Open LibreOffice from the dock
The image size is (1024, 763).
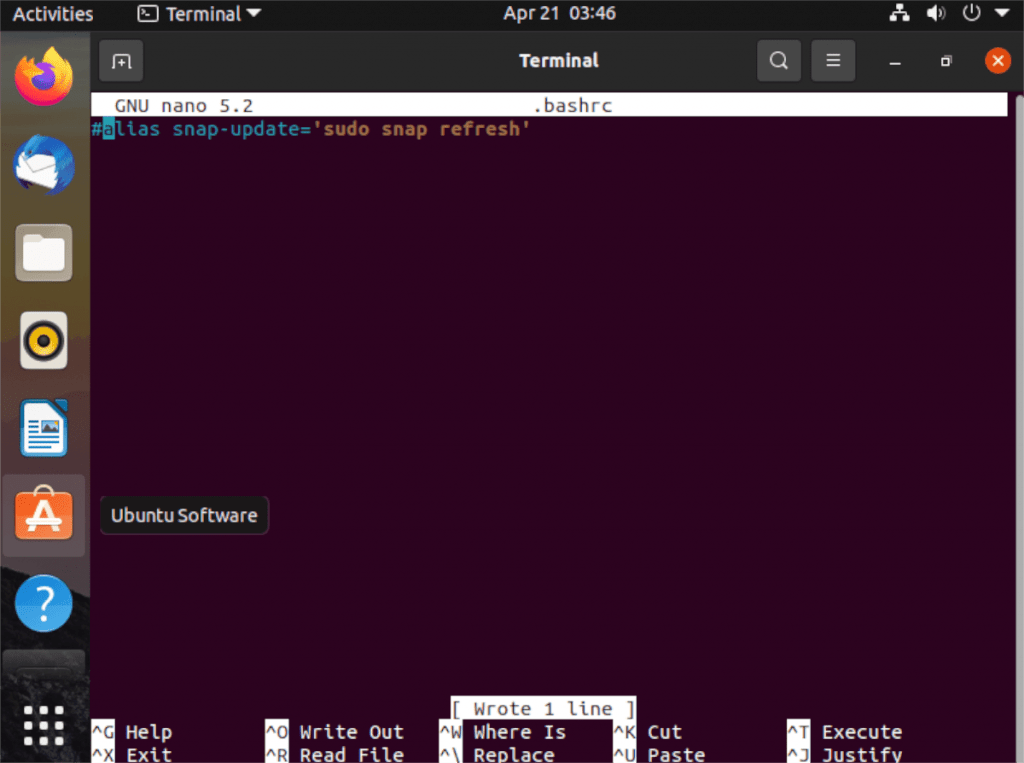point(44,428)
